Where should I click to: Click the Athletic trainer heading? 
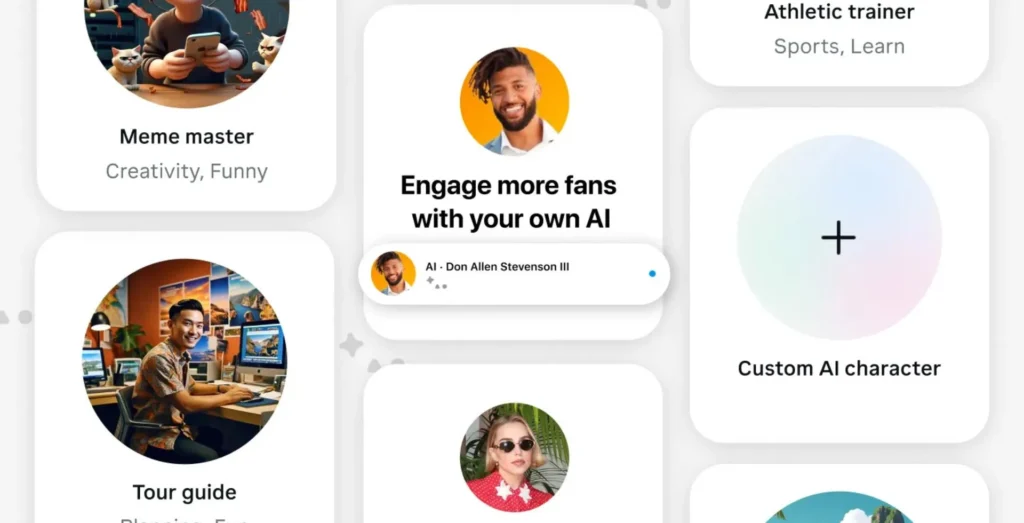[839, 11]
